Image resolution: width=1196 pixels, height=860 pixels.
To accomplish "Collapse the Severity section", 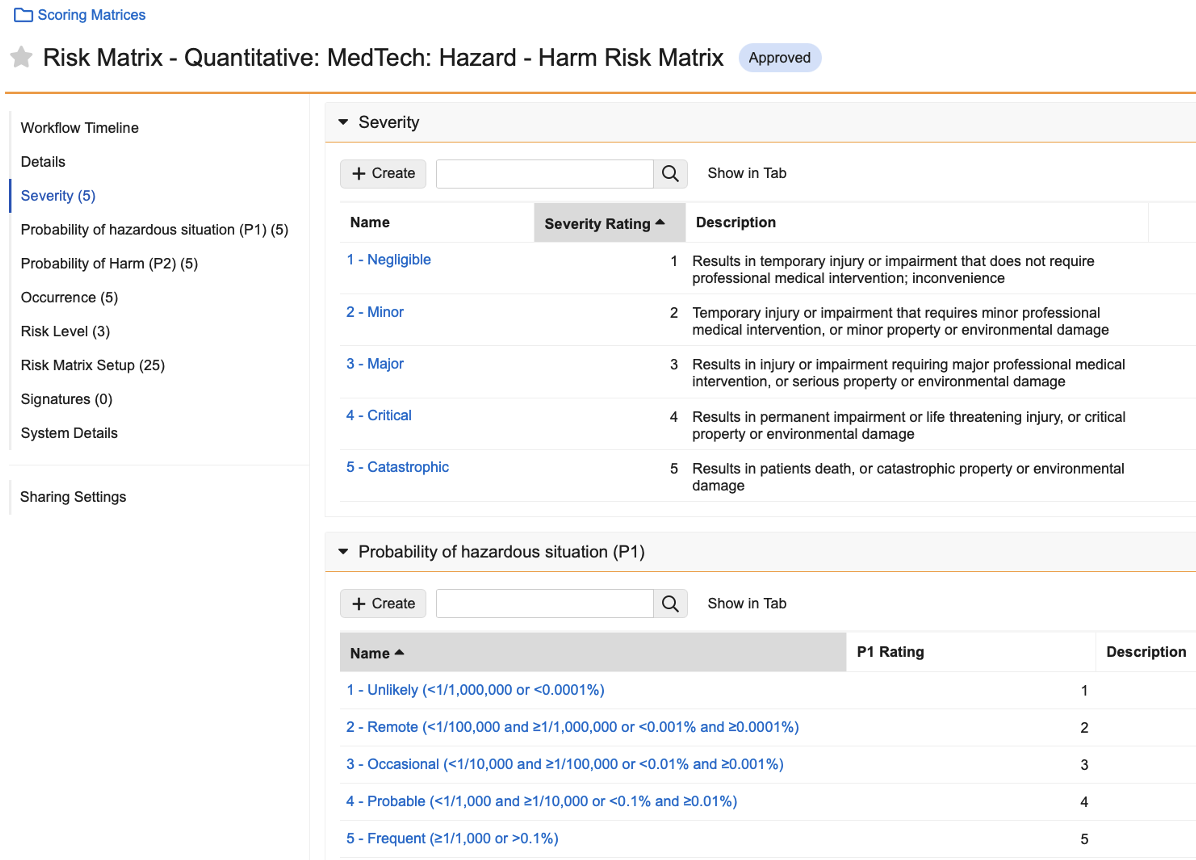I will click(x=343, y=122).
